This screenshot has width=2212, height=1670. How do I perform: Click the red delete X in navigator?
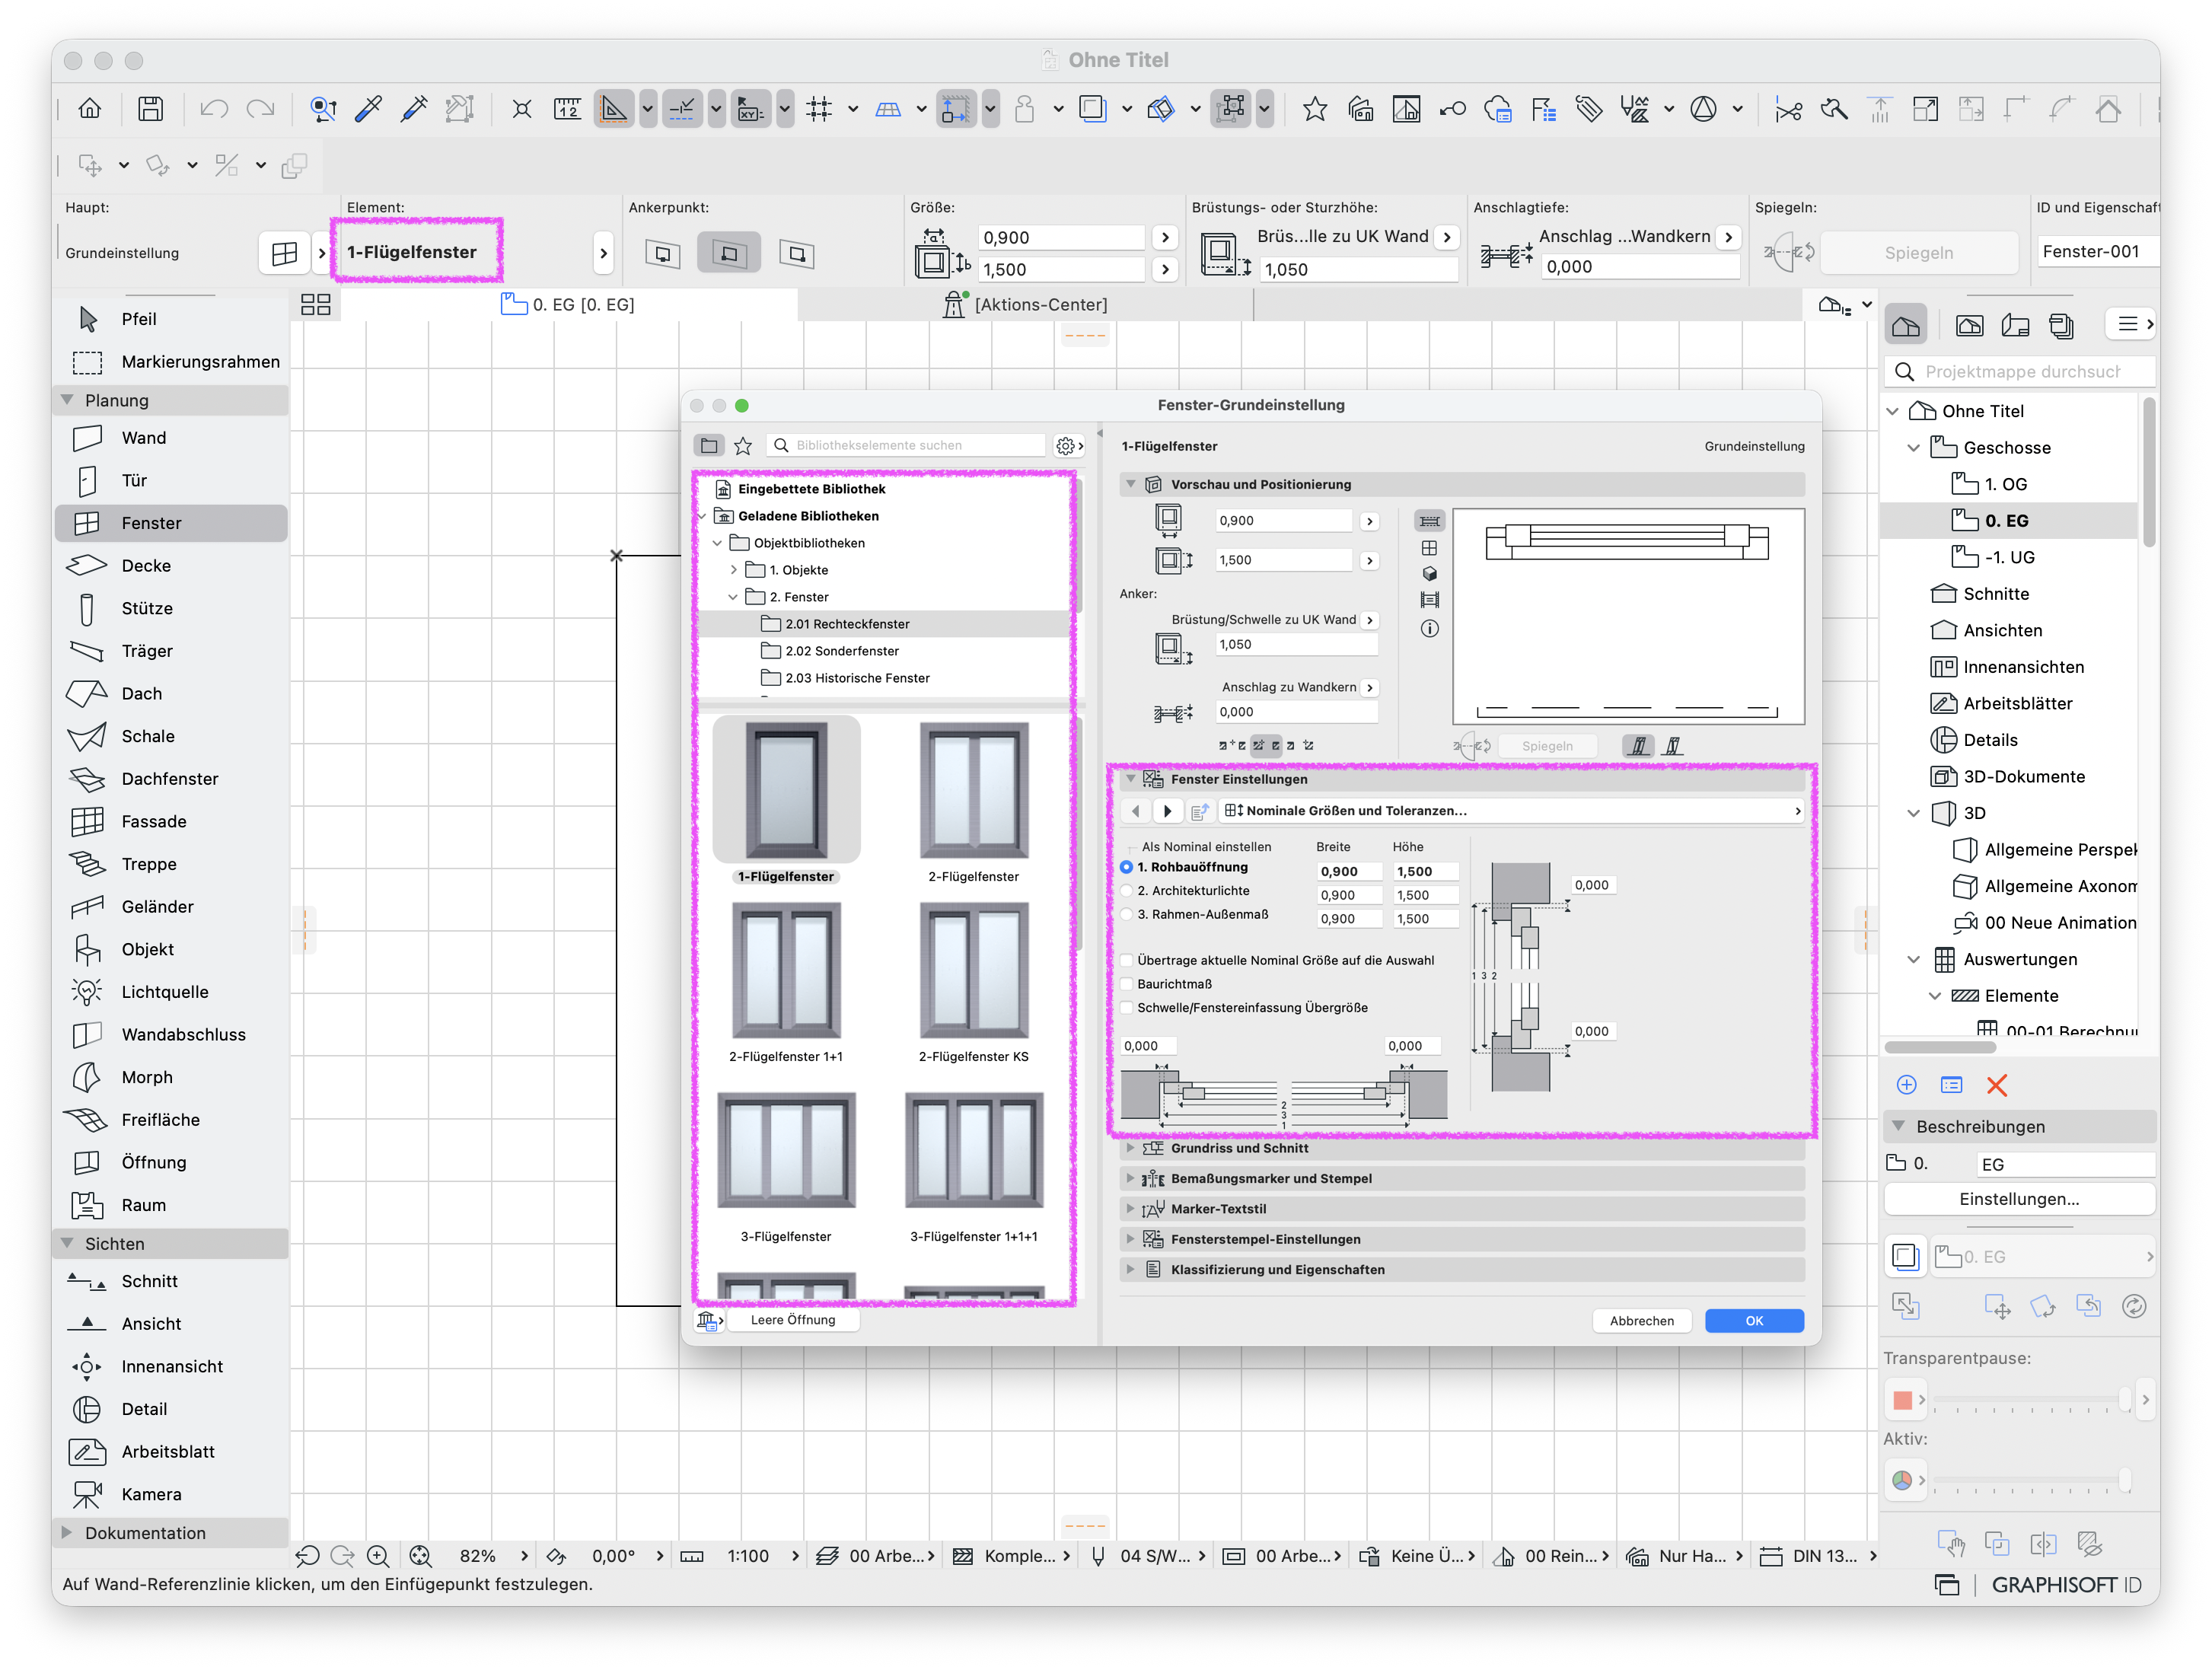point(1996,1086)
